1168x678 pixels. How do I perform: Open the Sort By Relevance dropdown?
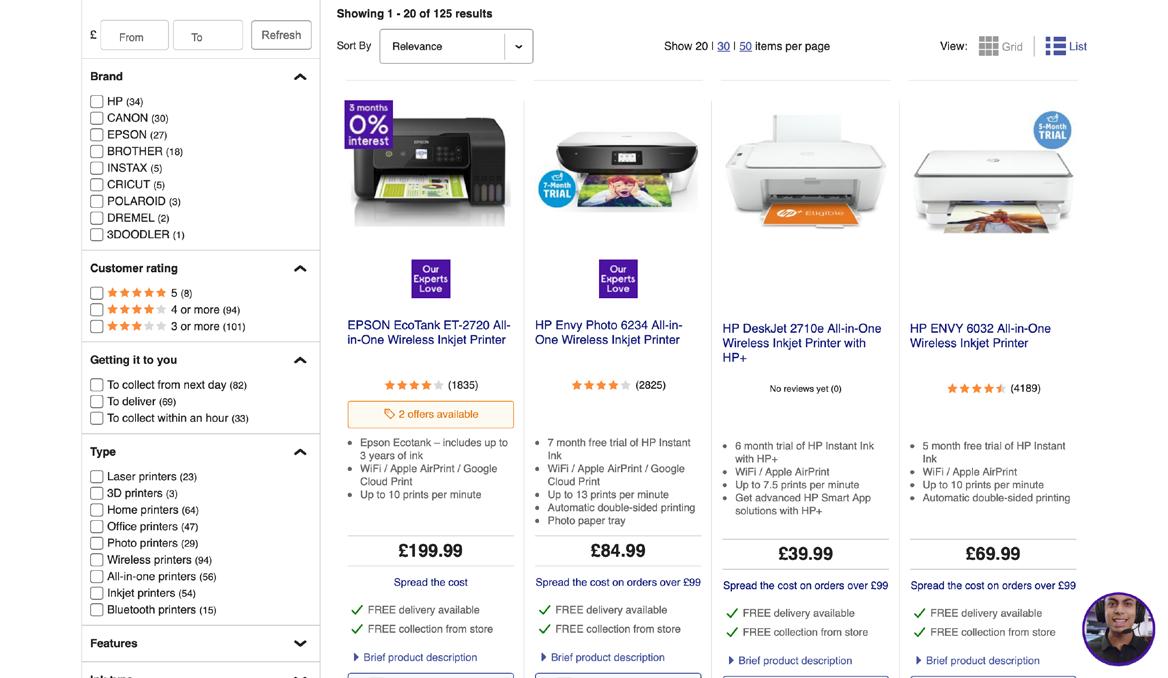pos(456,46)
